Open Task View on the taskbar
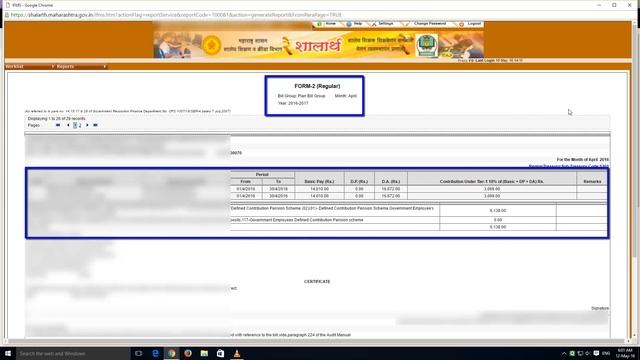Viewport: 640px width, 360px height. [x=138, y=353]
